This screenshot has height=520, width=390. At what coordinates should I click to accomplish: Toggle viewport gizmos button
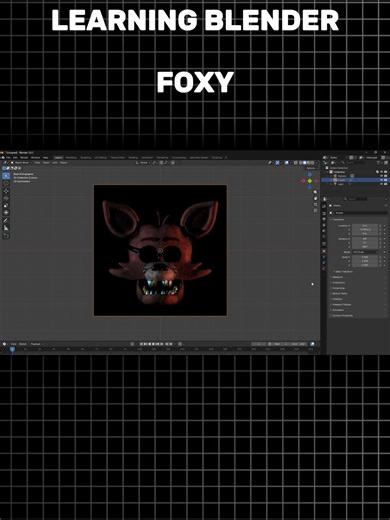(277, 163)
